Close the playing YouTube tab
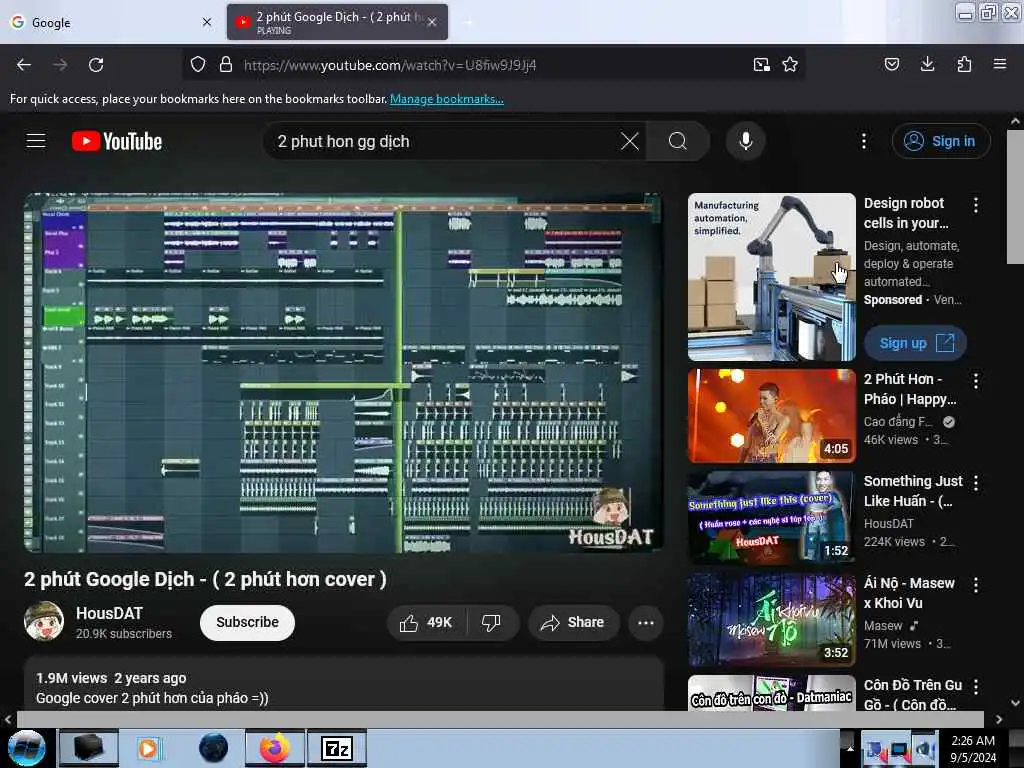The width and height of the screenshot is (1024, 768). [x=432, y=22]
